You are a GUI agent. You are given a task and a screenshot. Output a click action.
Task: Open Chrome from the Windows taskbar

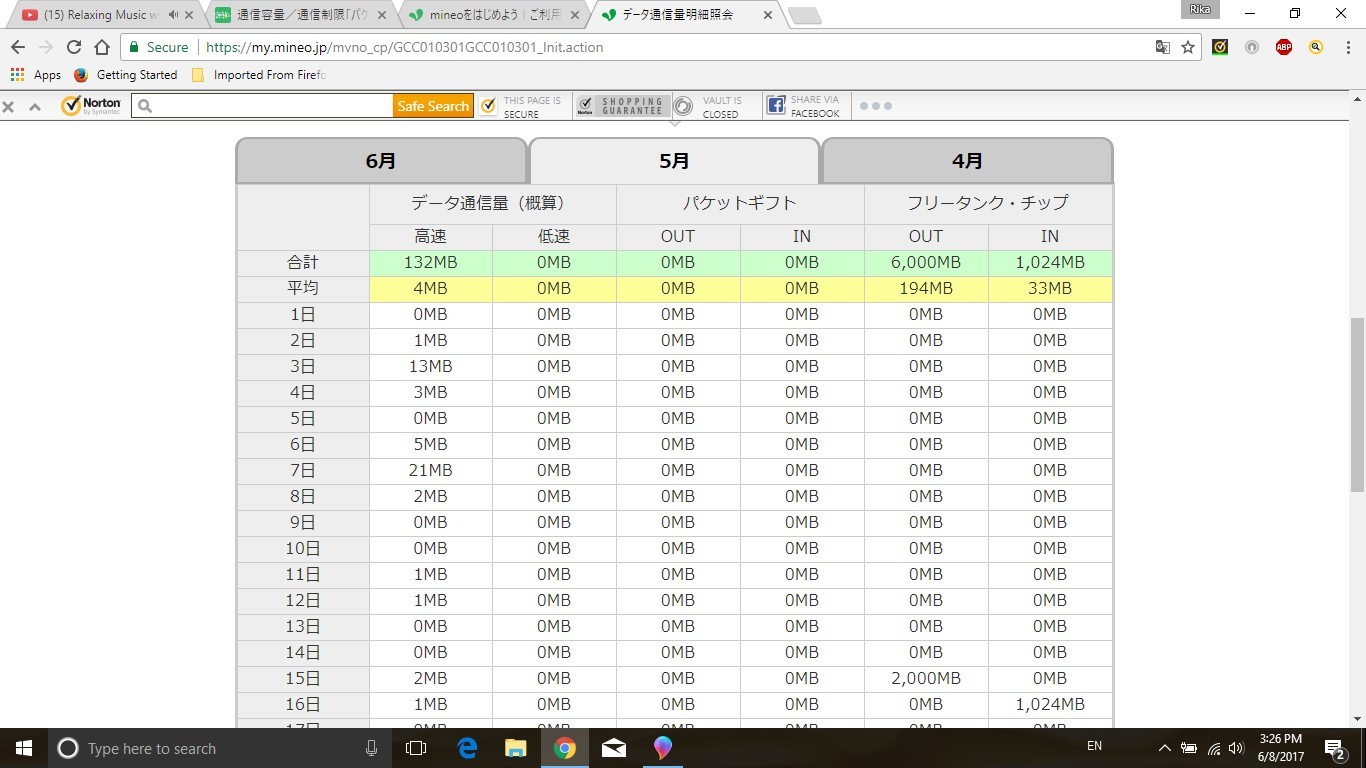pos(565,748)
